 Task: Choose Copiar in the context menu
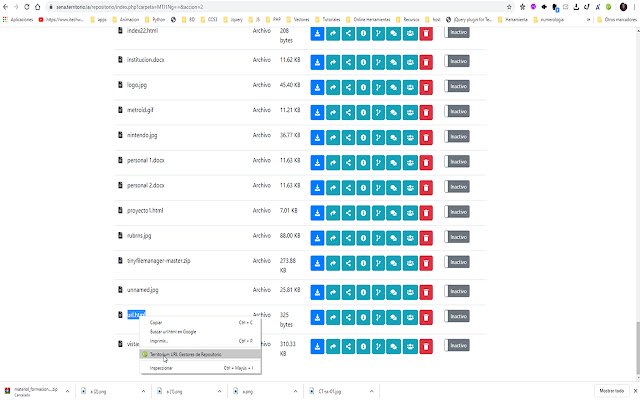click(200, 322)
